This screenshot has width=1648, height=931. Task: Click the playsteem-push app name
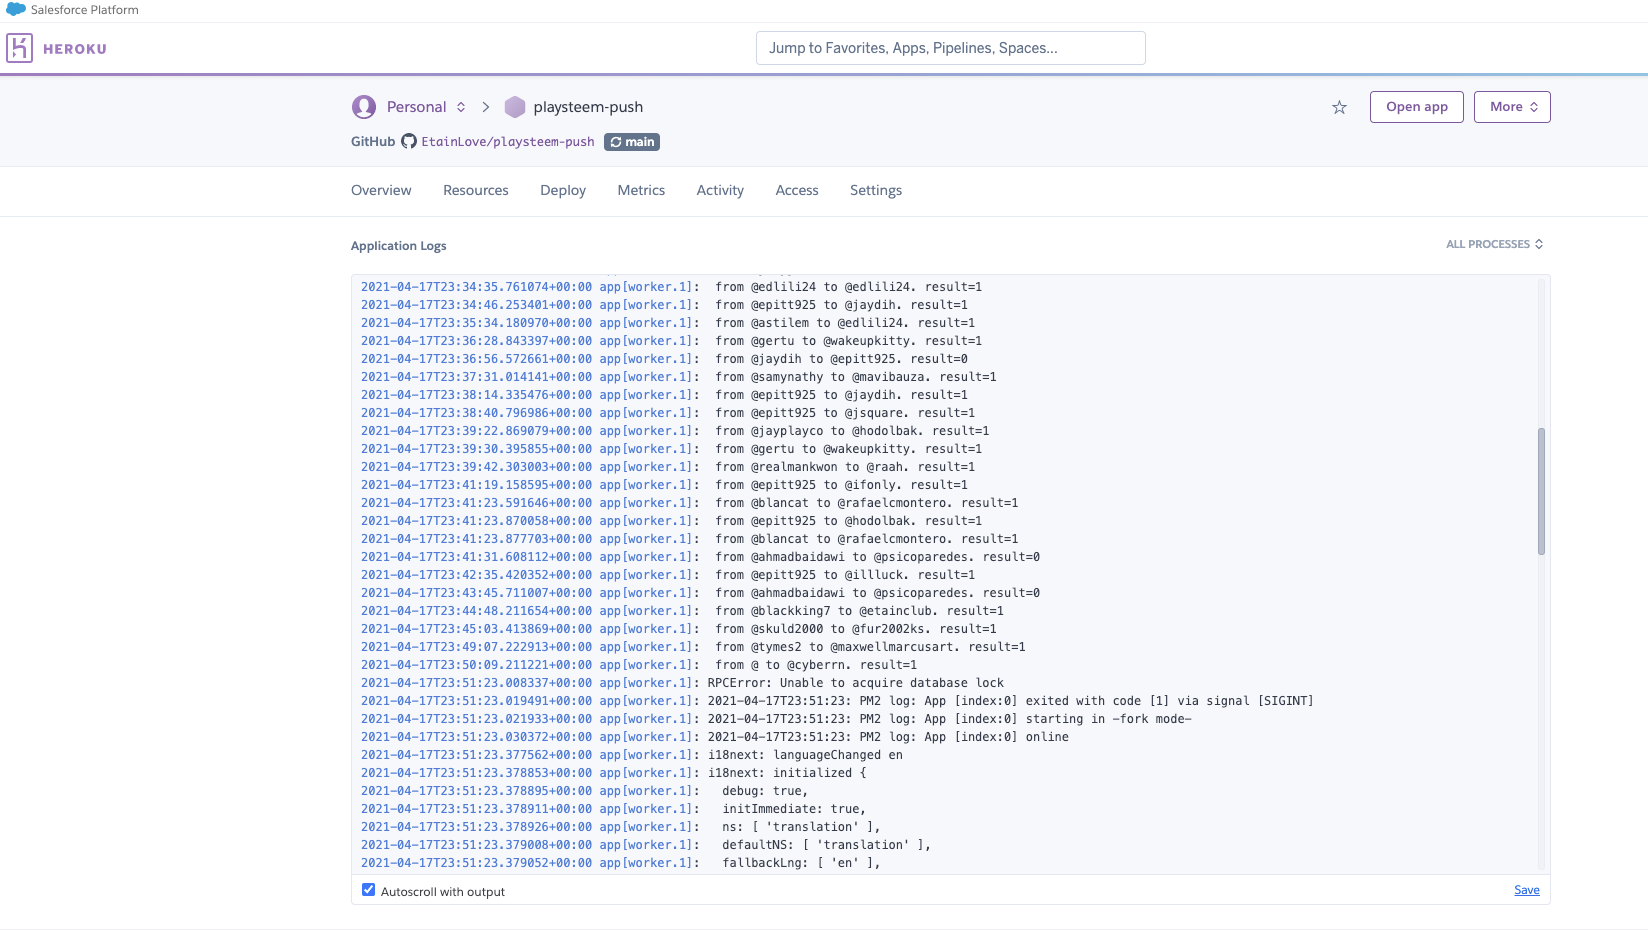pyautogui.click(x=588, y=107)
